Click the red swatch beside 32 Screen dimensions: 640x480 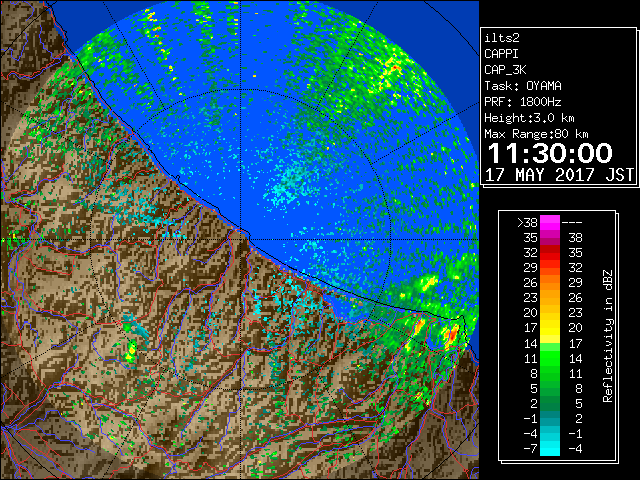pyautogui.click(x=550, y=253)
